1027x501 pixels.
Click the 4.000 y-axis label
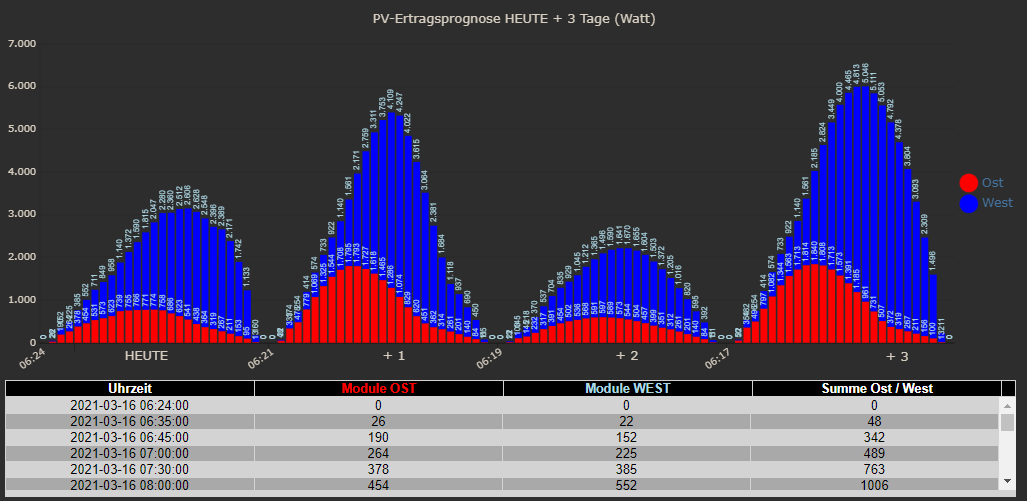tap(22, 172)
